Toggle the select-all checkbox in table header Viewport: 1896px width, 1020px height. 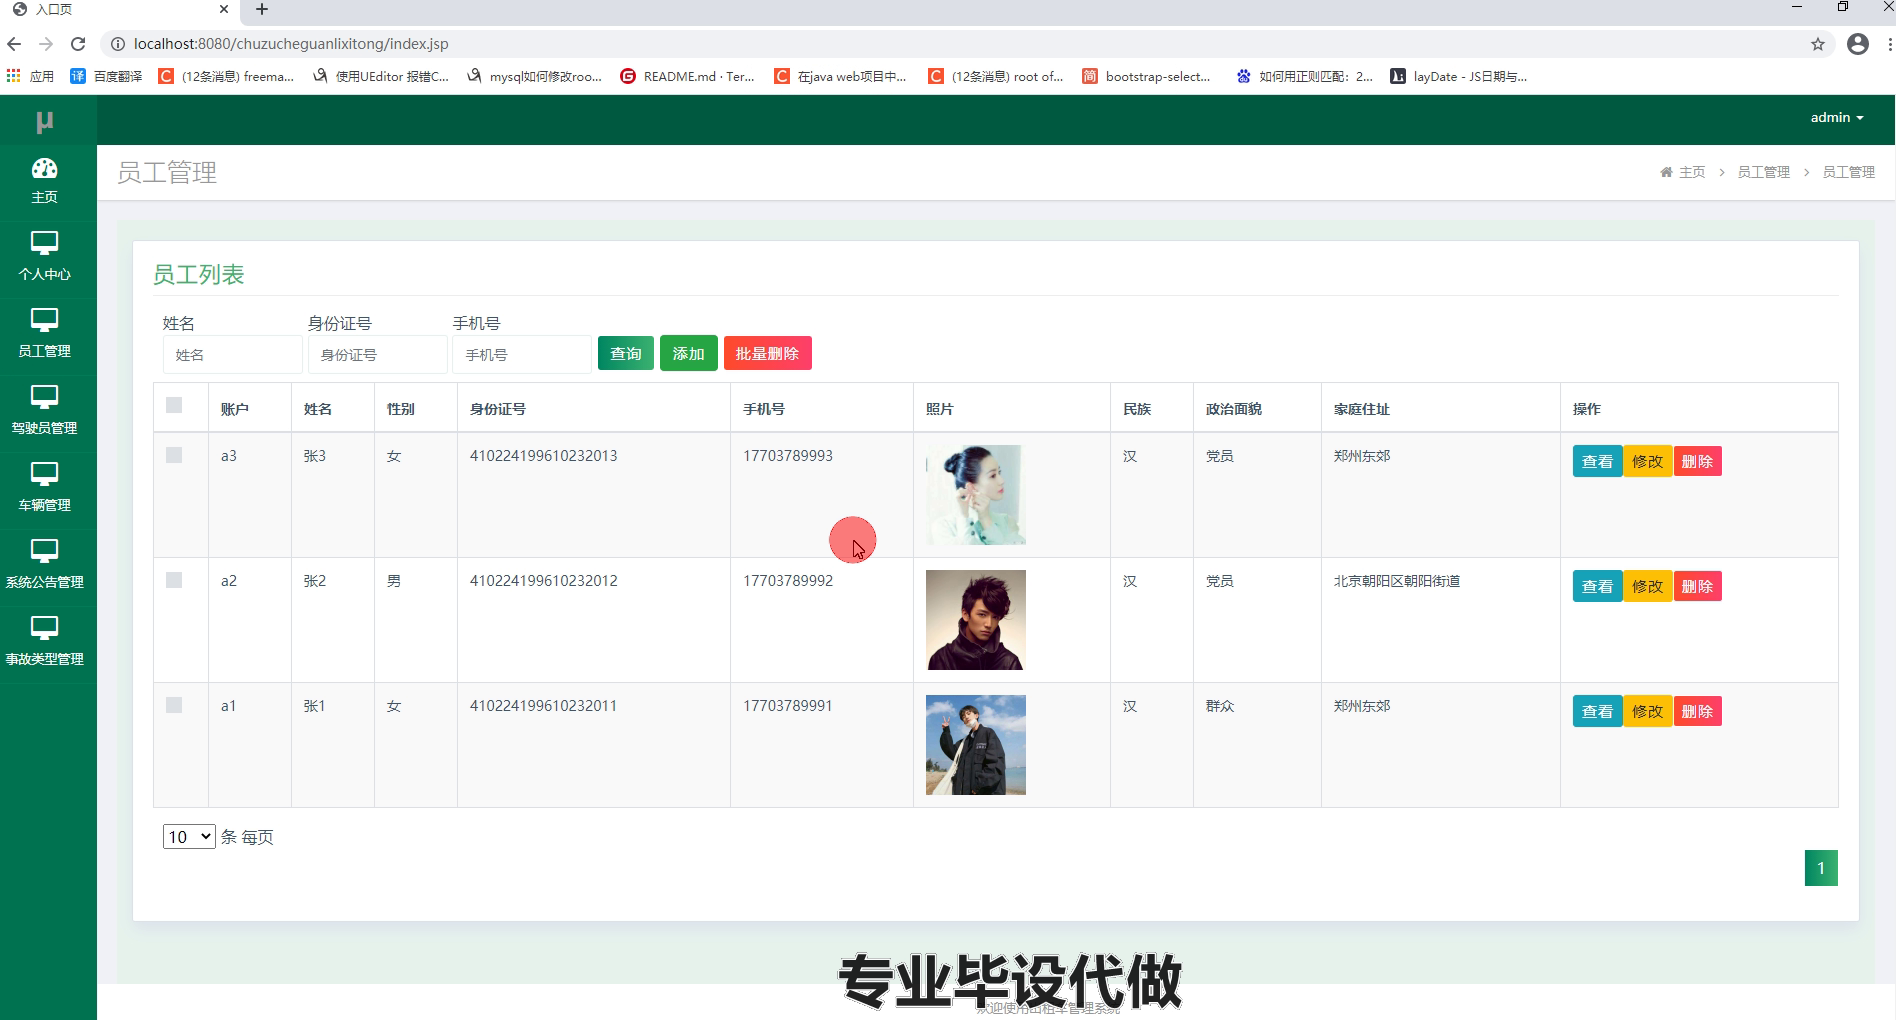click(x=174, y=405)
